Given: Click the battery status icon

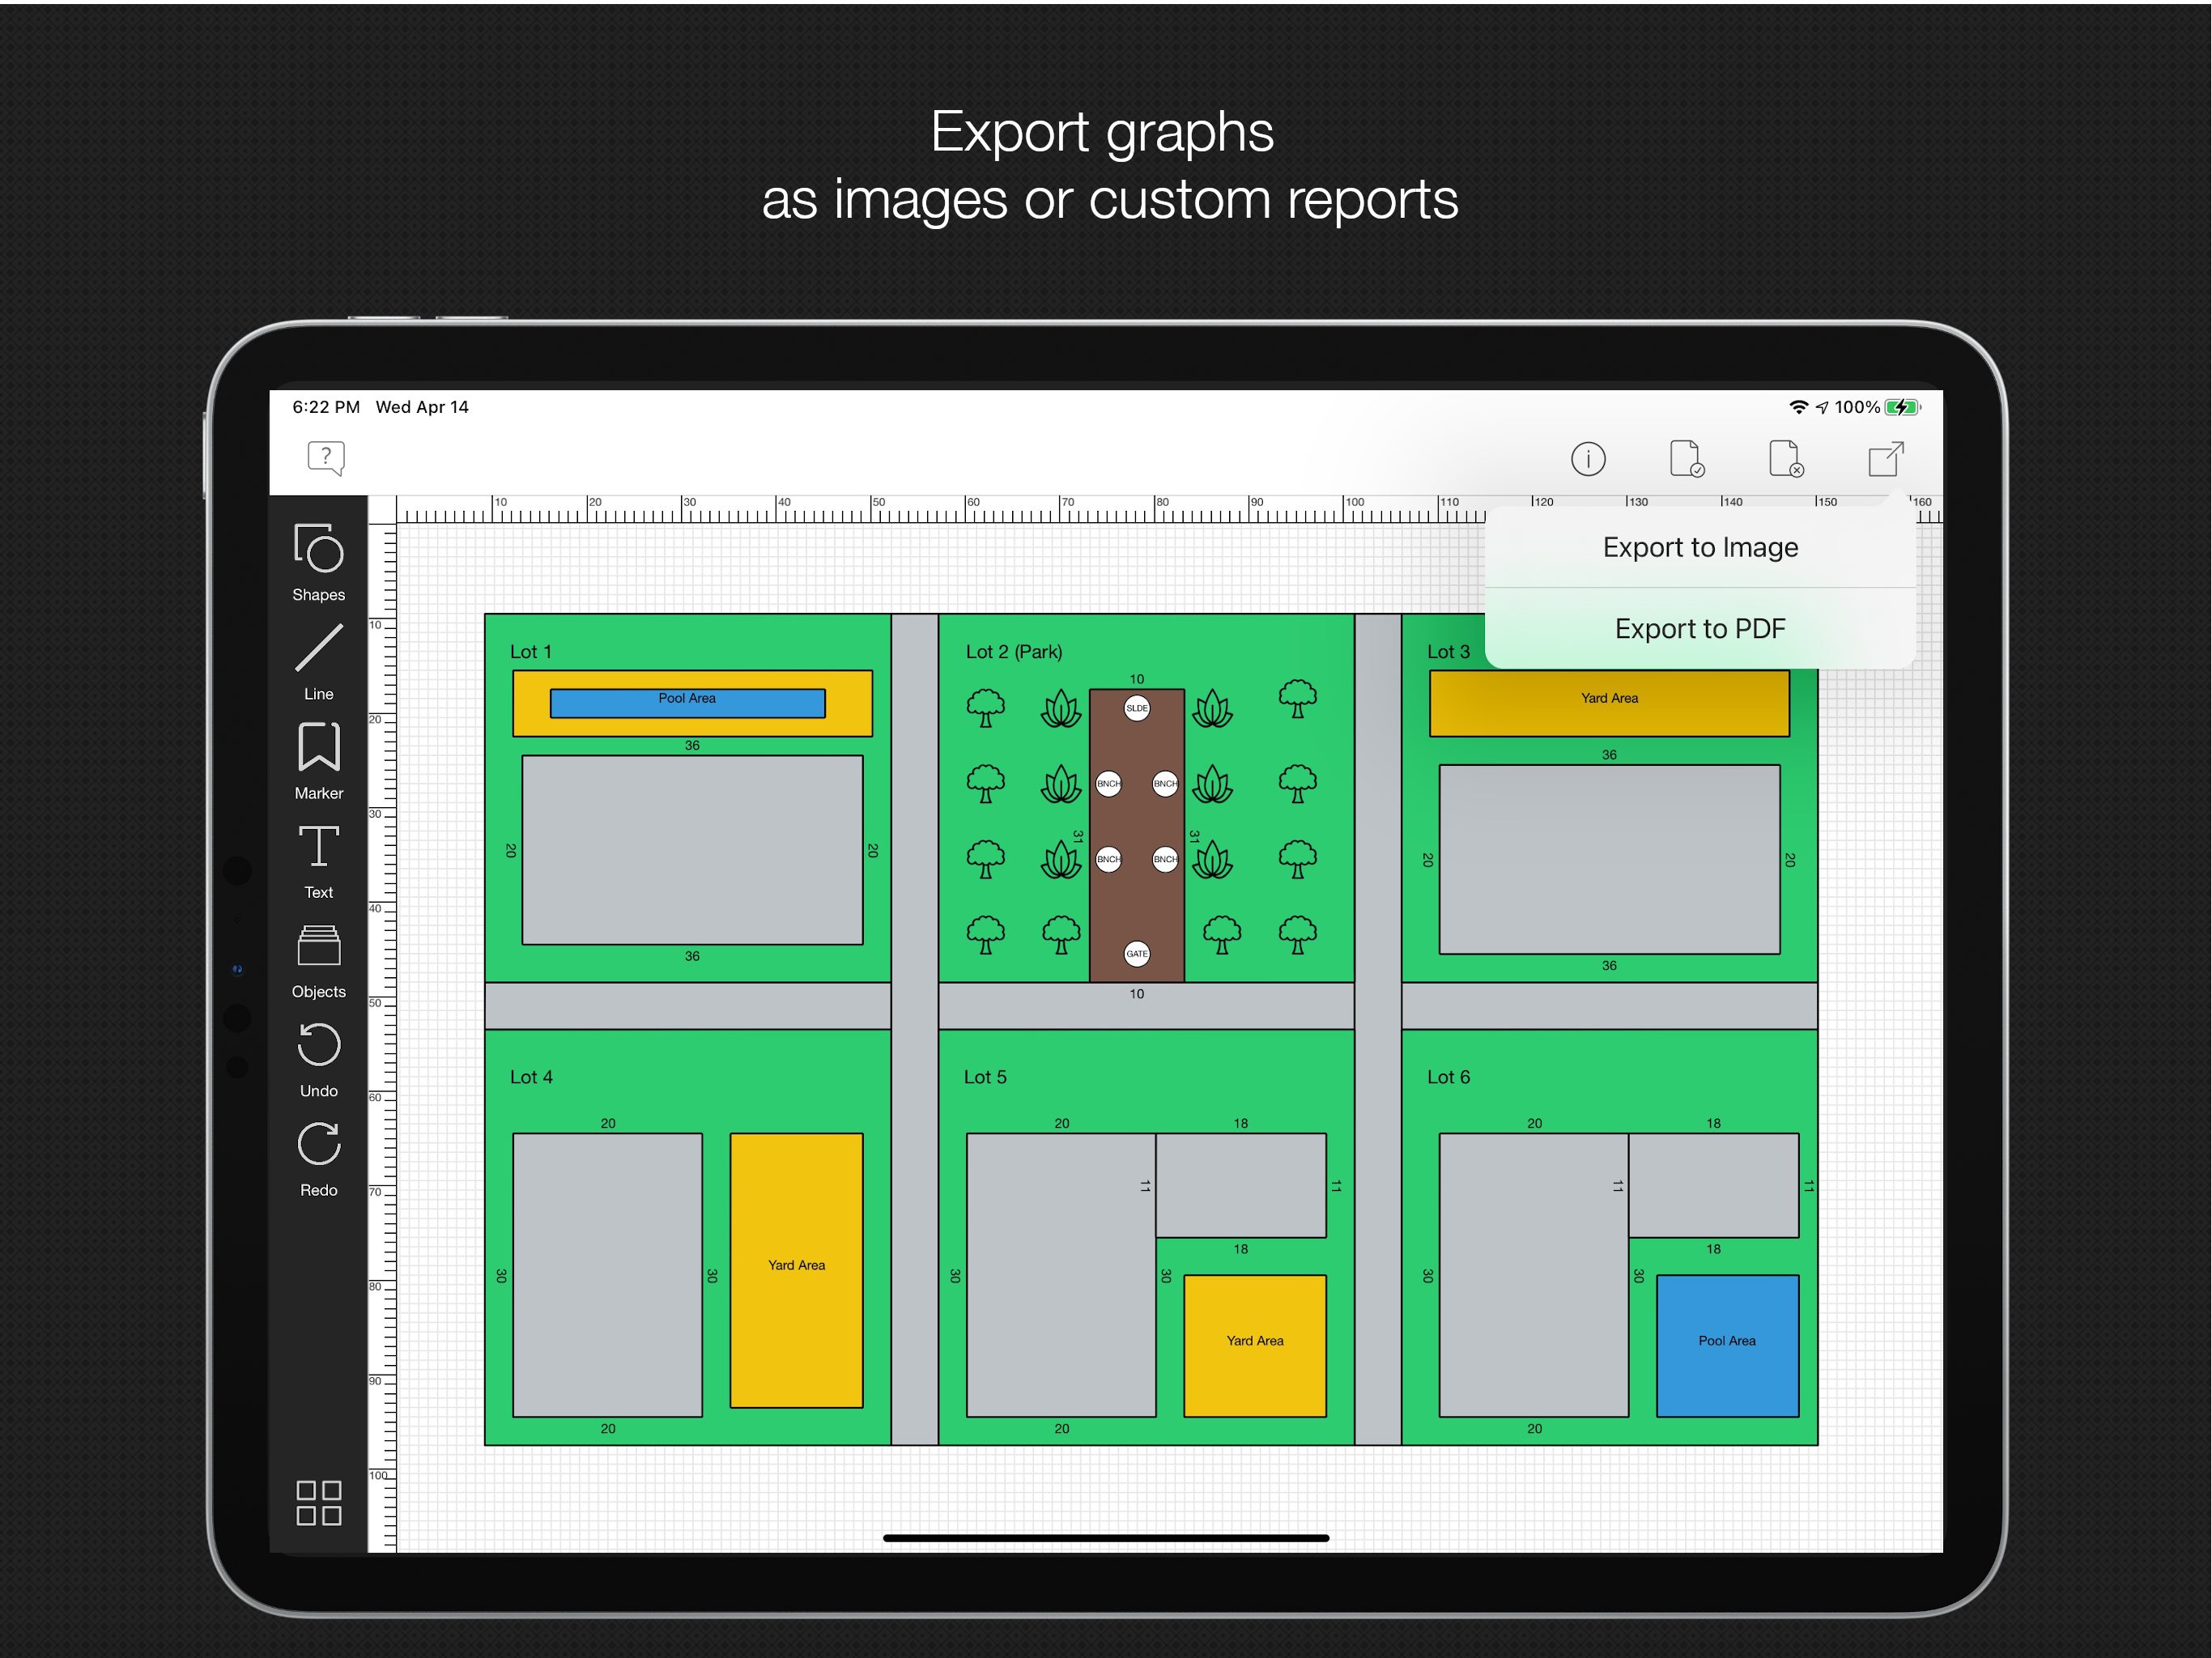Looking at the screenshot, I should 1903,407.
